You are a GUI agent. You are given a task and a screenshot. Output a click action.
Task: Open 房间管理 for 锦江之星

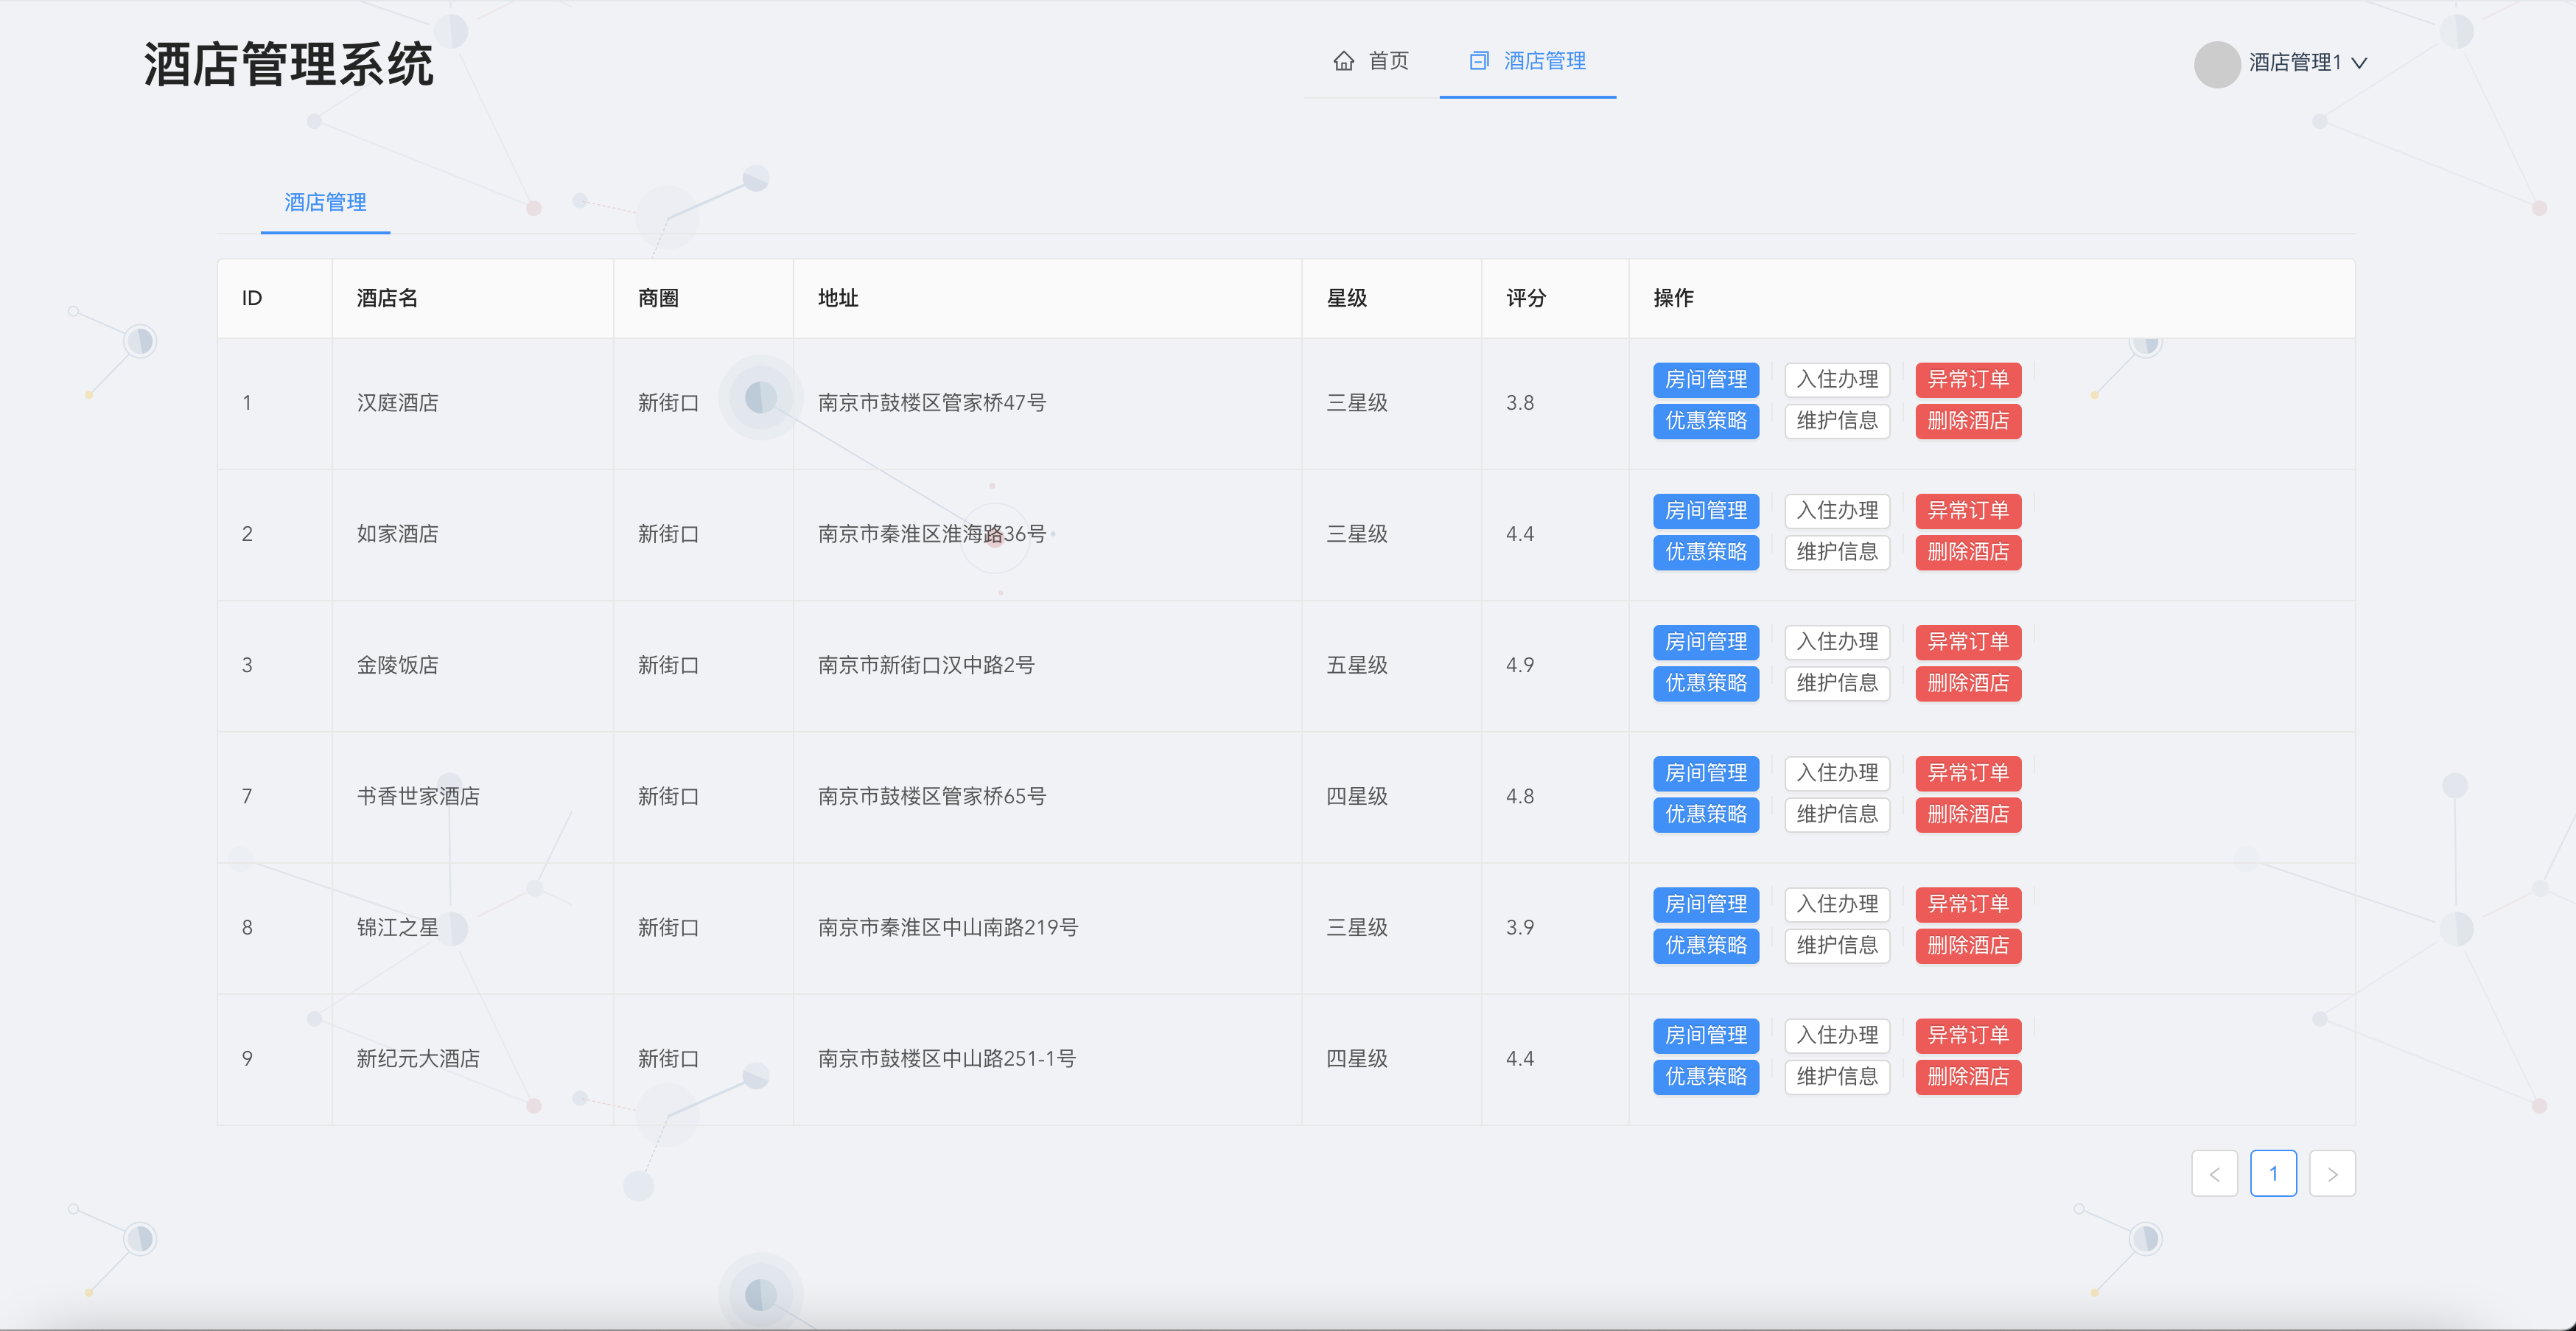(x=1705, y=904)
